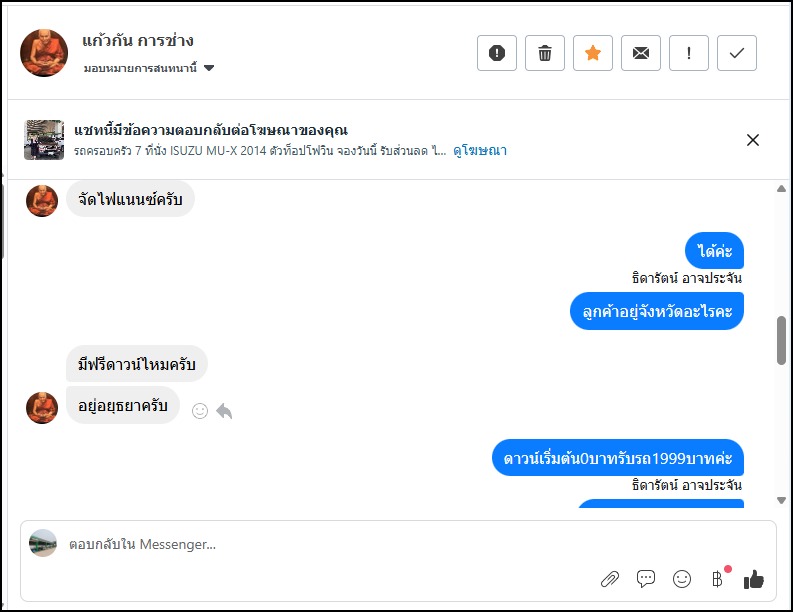React to the อยู่อยุธยาครับ message with emoji
The width and height of the screenshot is (793, 612).
click(x=200, y=410)
